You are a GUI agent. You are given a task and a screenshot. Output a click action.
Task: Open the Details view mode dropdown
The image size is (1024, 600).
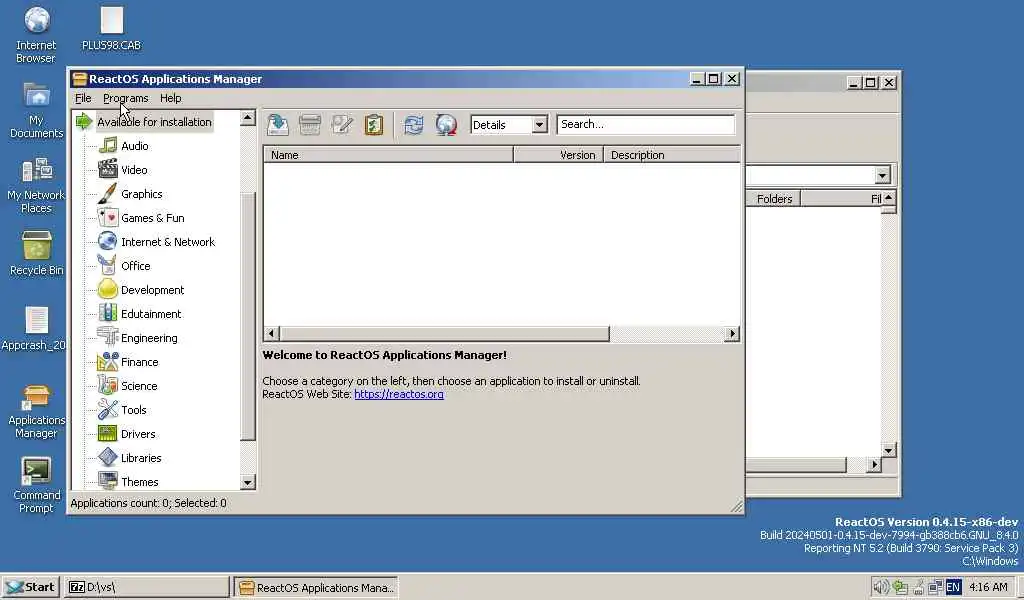[x=539, y=124]
